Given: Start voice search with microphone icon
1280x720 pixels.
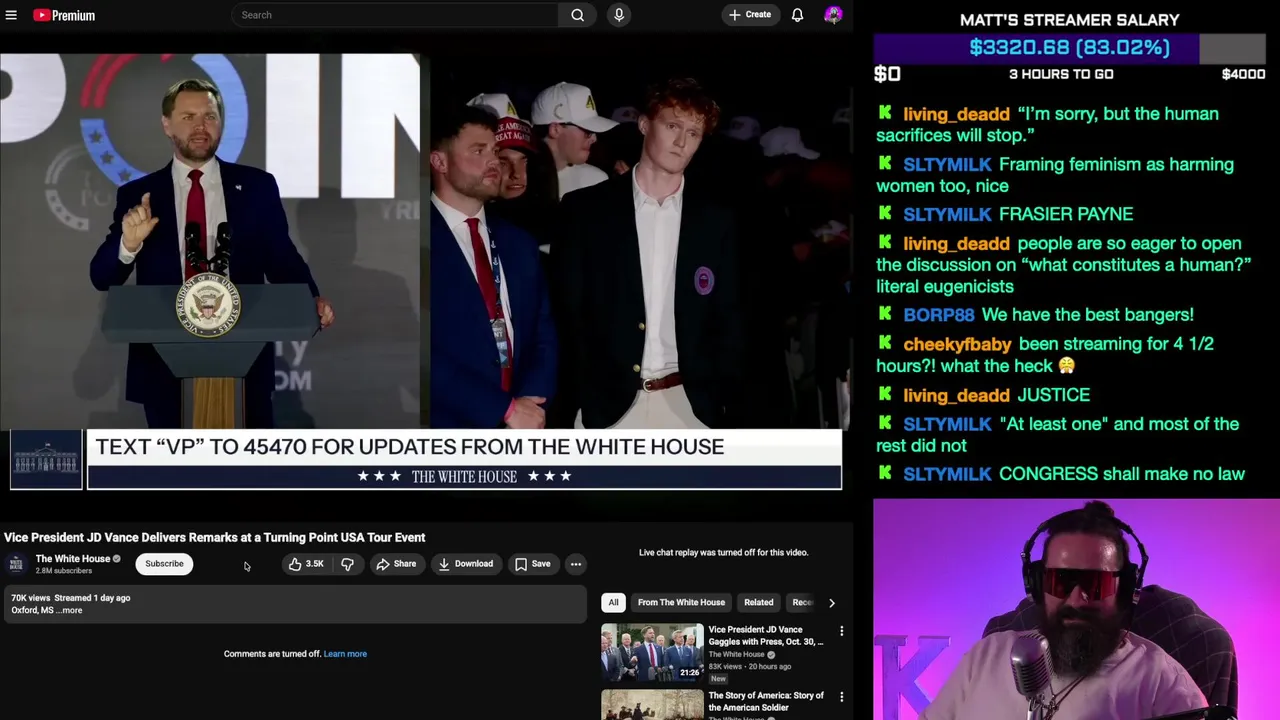Looking at the screenshot, I should [x=619, y=15].
